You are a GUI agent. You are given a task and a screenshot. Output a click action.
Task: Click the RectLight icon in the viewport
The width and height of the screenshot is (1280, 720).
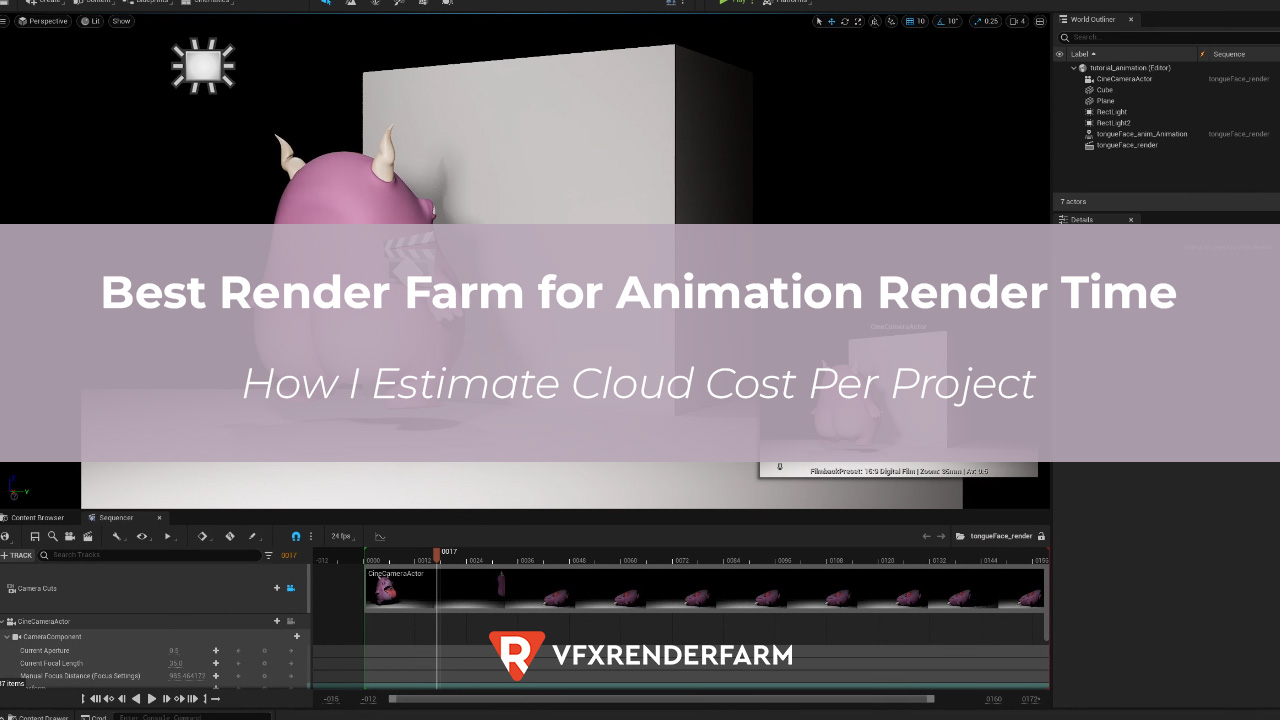pyautogui.click(x=203, y=66)
